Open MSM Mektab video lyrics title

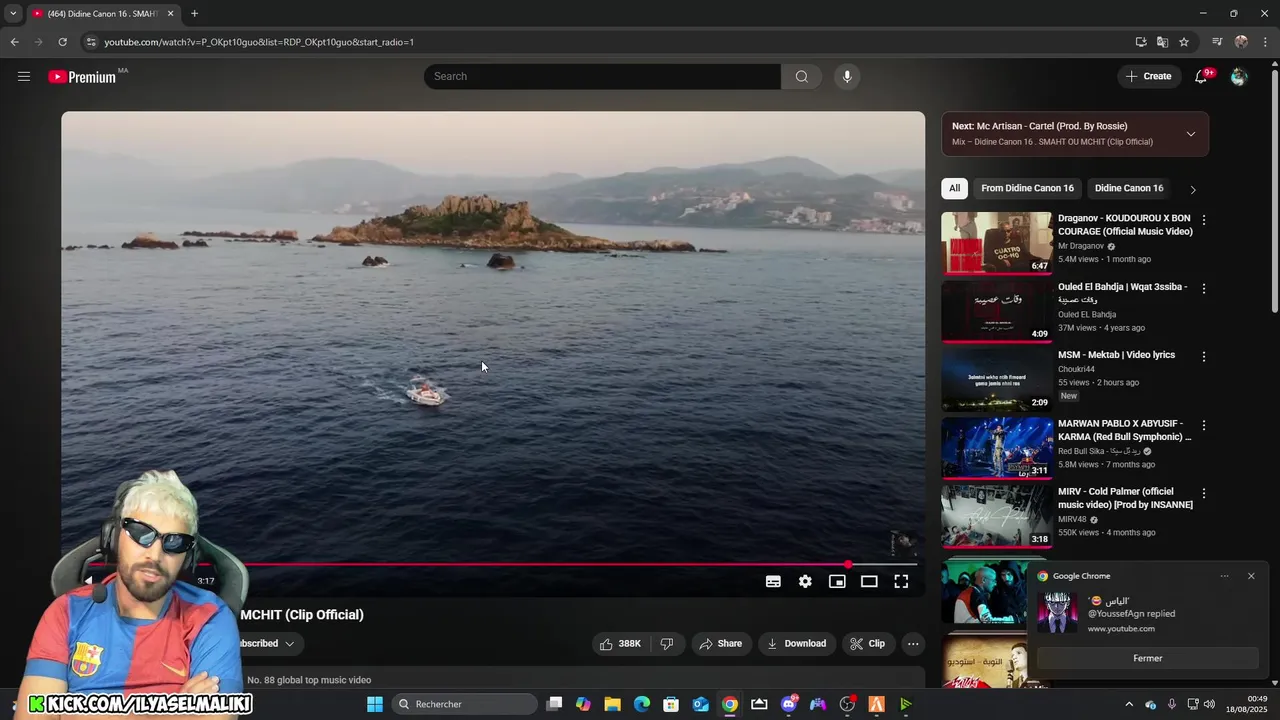[x=1116, y=355]
